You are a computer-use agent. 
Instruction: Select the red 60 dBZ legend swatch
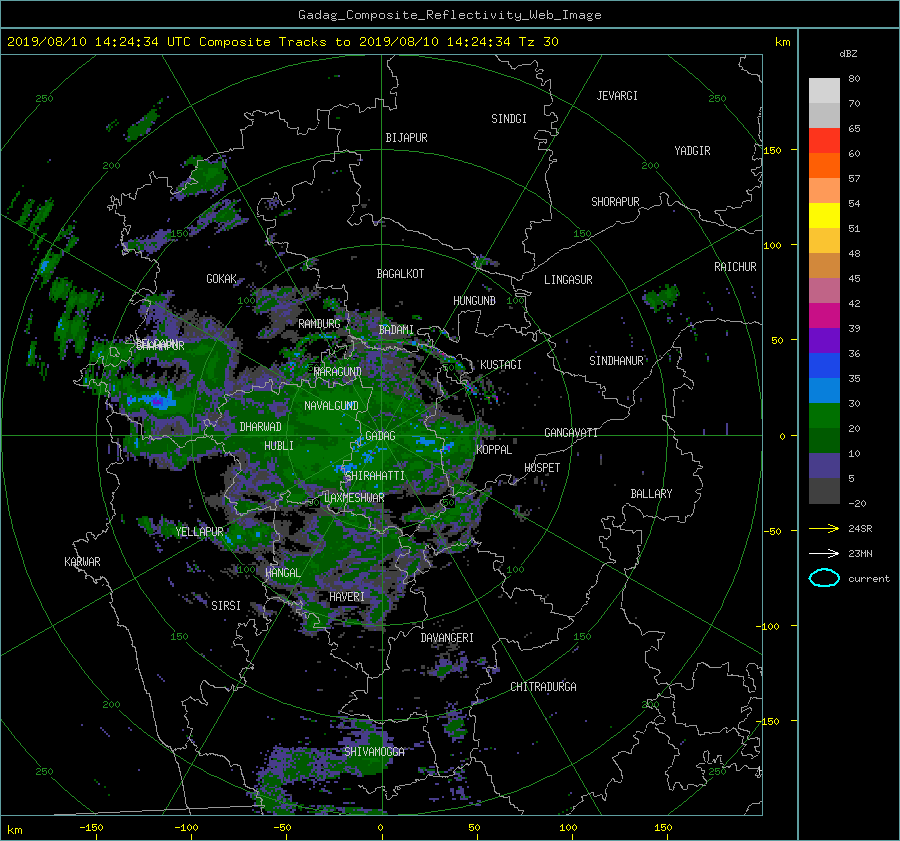point(824,140)
